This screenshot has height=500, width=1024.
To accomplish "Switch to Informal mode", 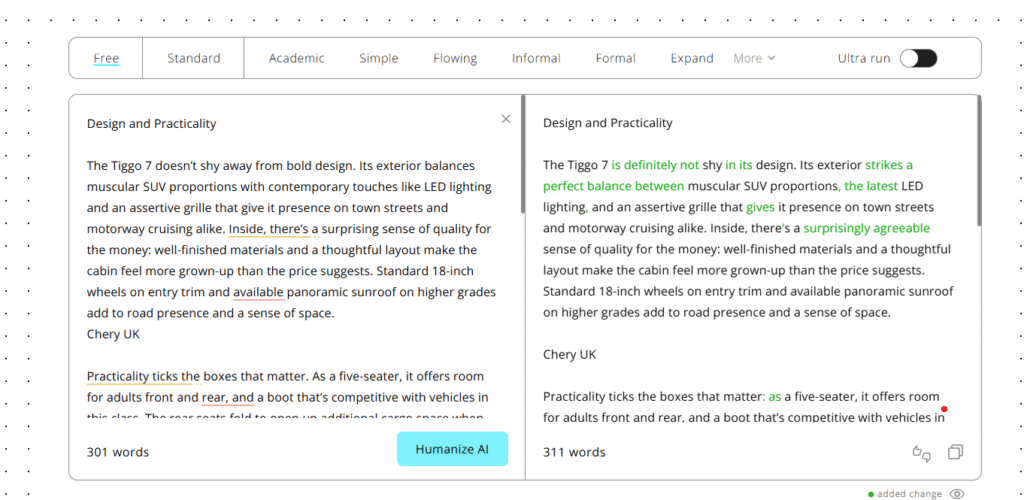I will pyautogui.click(x=536, y=58).
